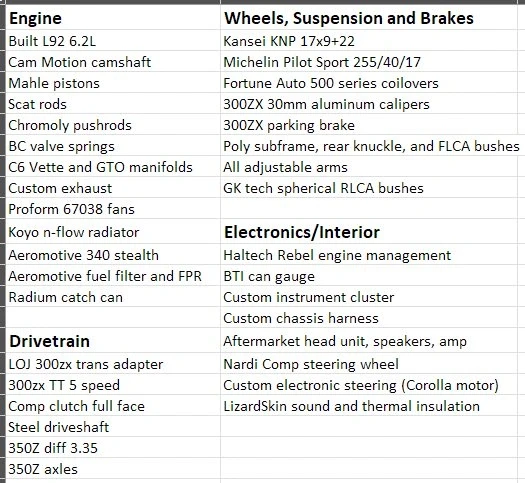Screen dimensions: 525x483
Task: Click the Built L92 6.2L cell
Action: (x=113, y=41)
